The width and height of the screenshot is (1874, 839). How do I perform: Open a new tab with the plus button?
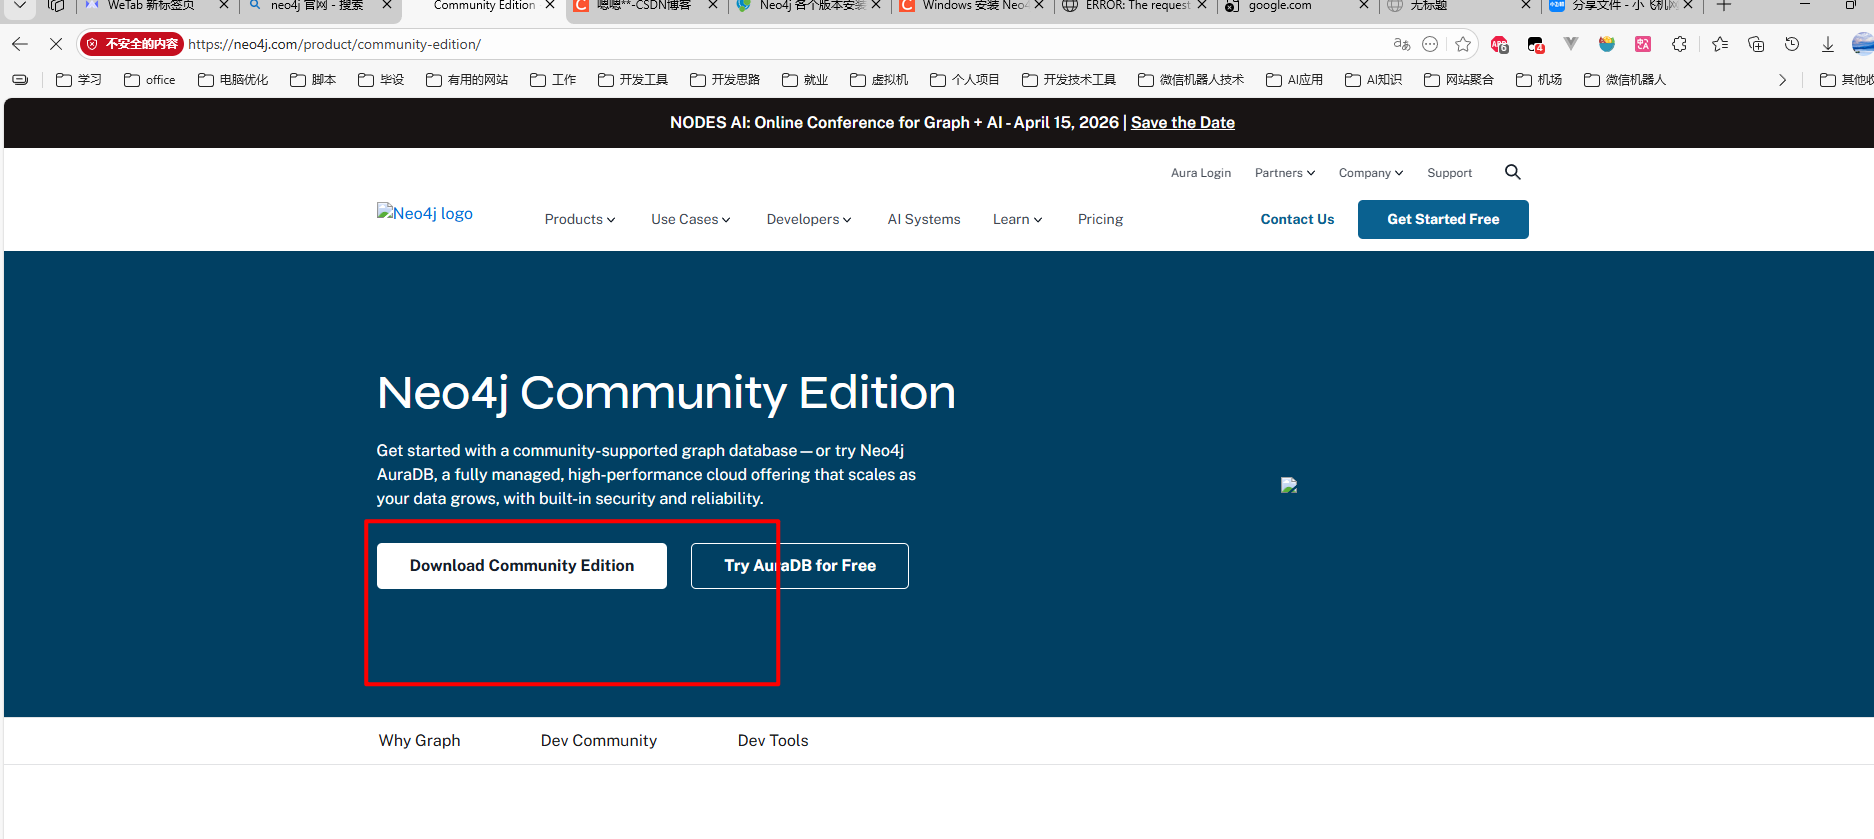pyautogui.click(x=1724, y=6)
